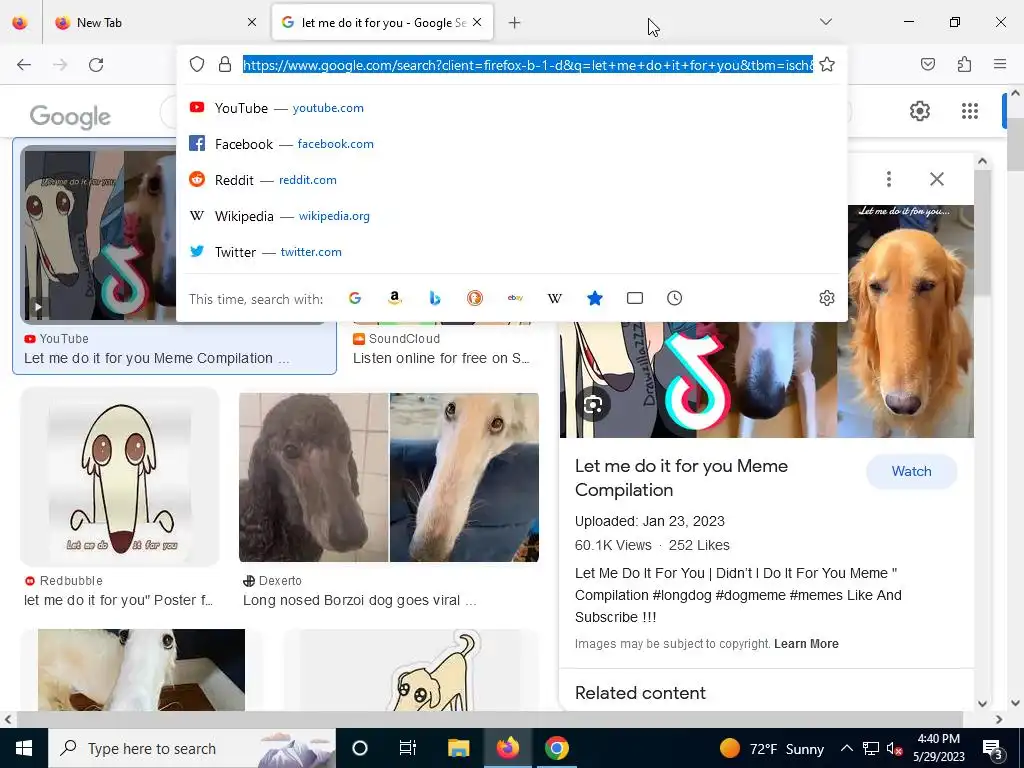Screen dimensions: 1024x768
Task: Bookmark this page with the star
Action: pos(827,64)
